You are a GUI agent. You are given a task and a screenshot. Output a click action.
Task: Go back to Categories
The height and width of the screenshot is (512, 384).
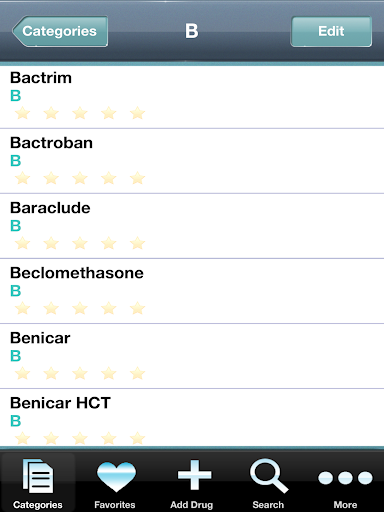click(60, 31)
